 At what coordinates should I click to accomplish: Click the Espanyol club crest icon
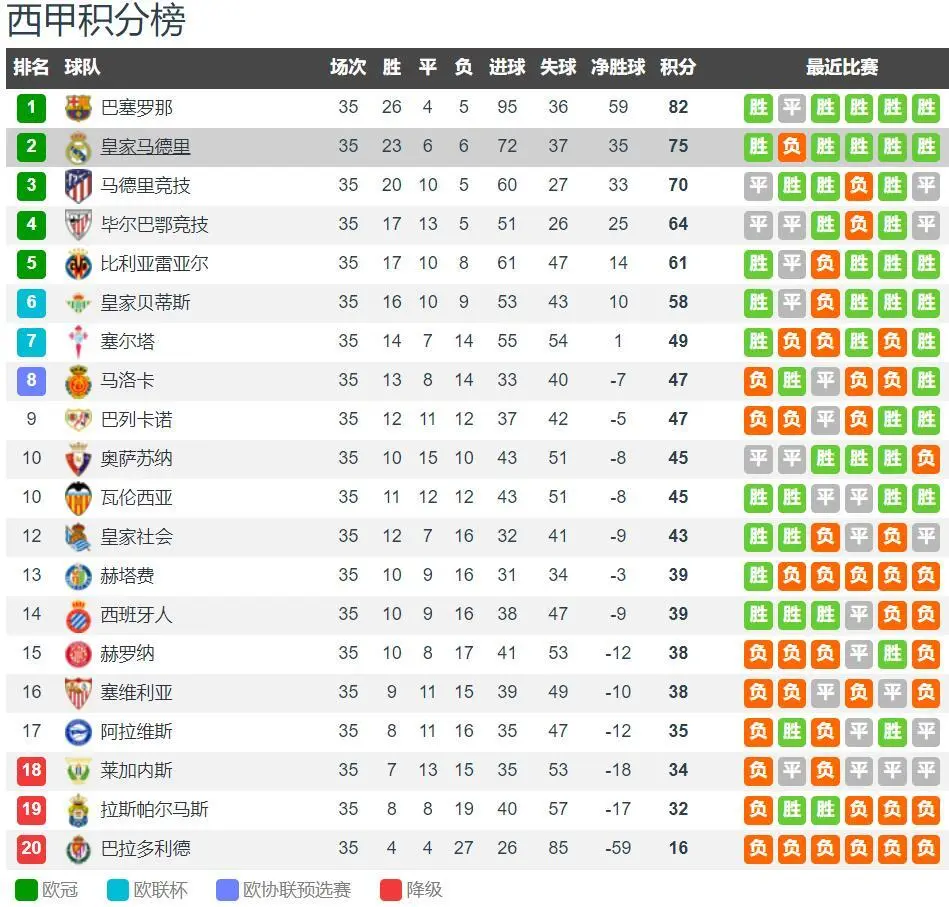point(78,615)
